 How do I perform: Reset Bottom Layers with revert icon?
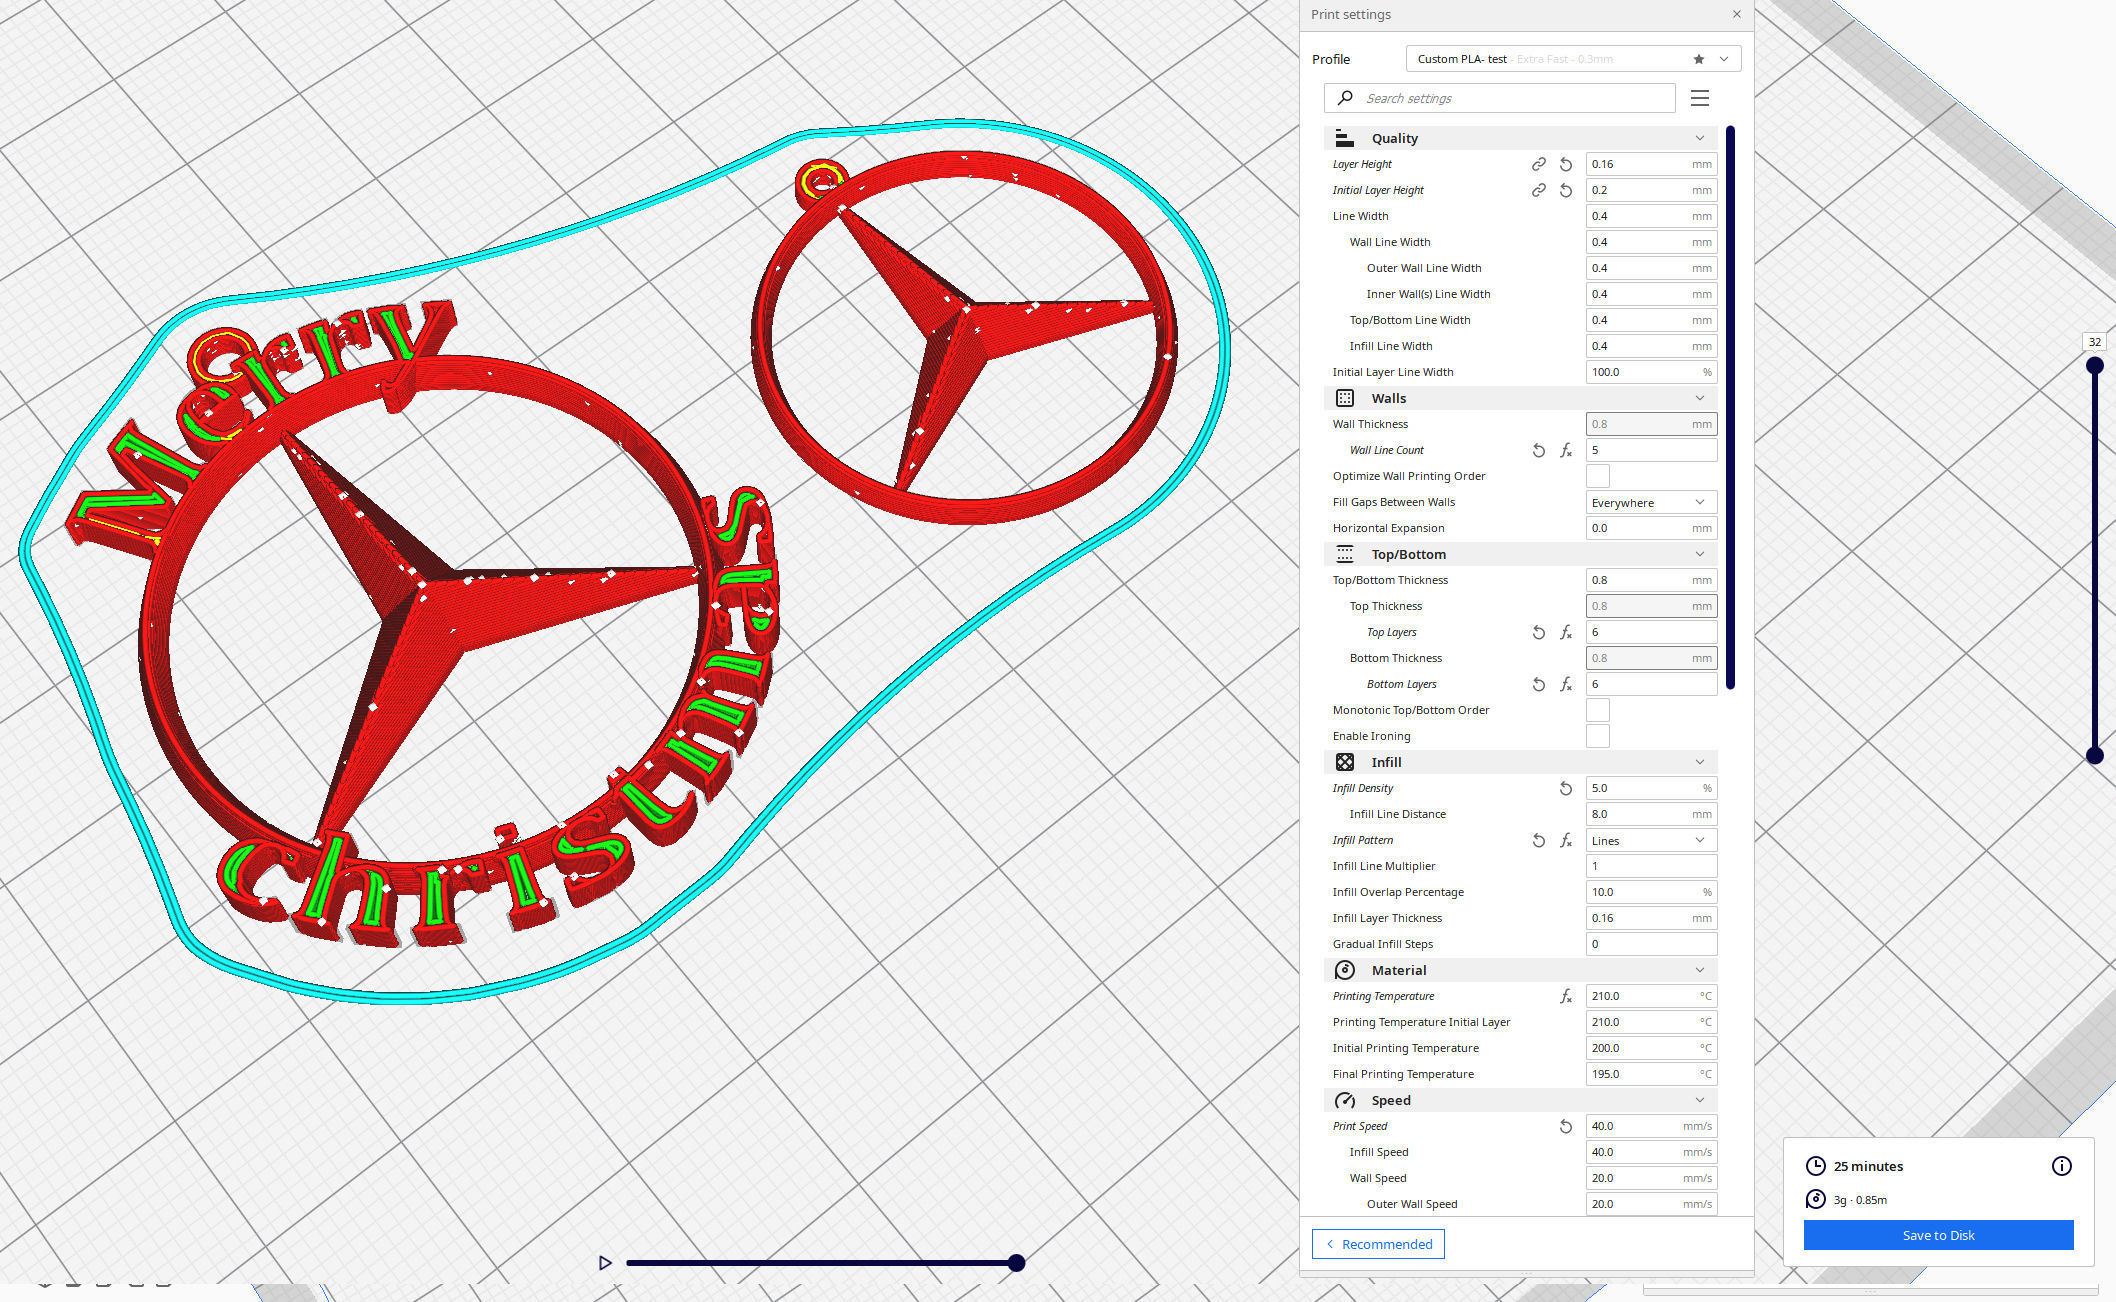1539,684
